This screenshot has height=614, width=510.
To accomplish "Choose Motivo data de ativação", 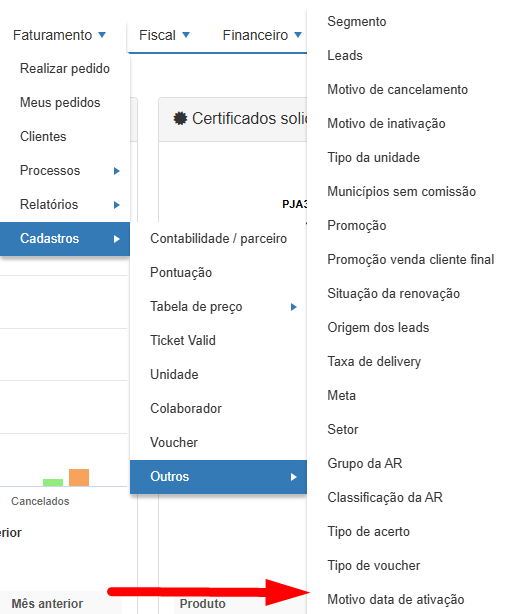I will [x=396, y=600].
